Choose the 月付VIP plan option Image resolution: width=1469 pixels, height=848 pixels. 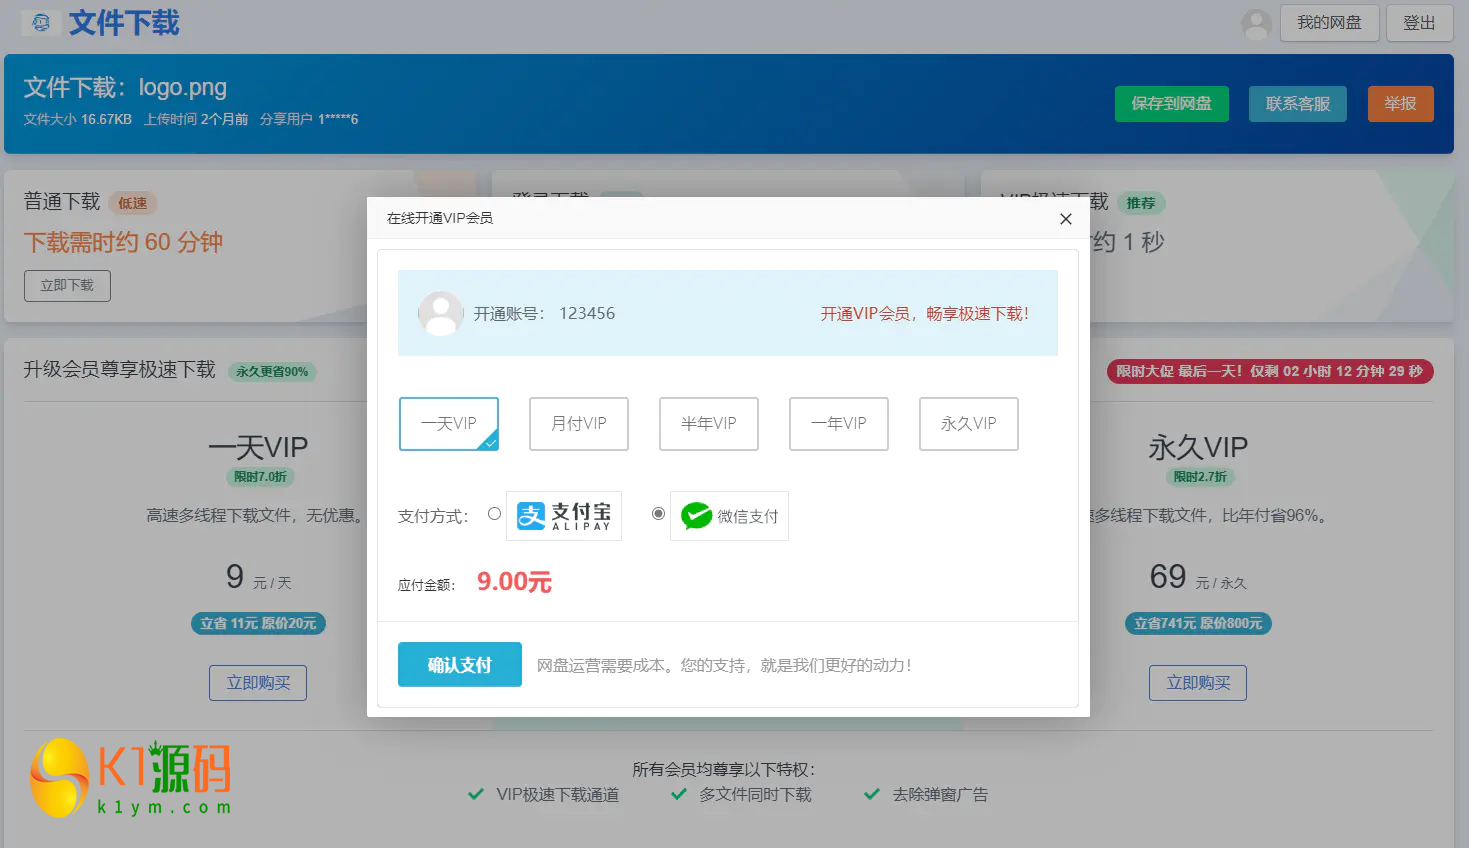click(579, 424)
